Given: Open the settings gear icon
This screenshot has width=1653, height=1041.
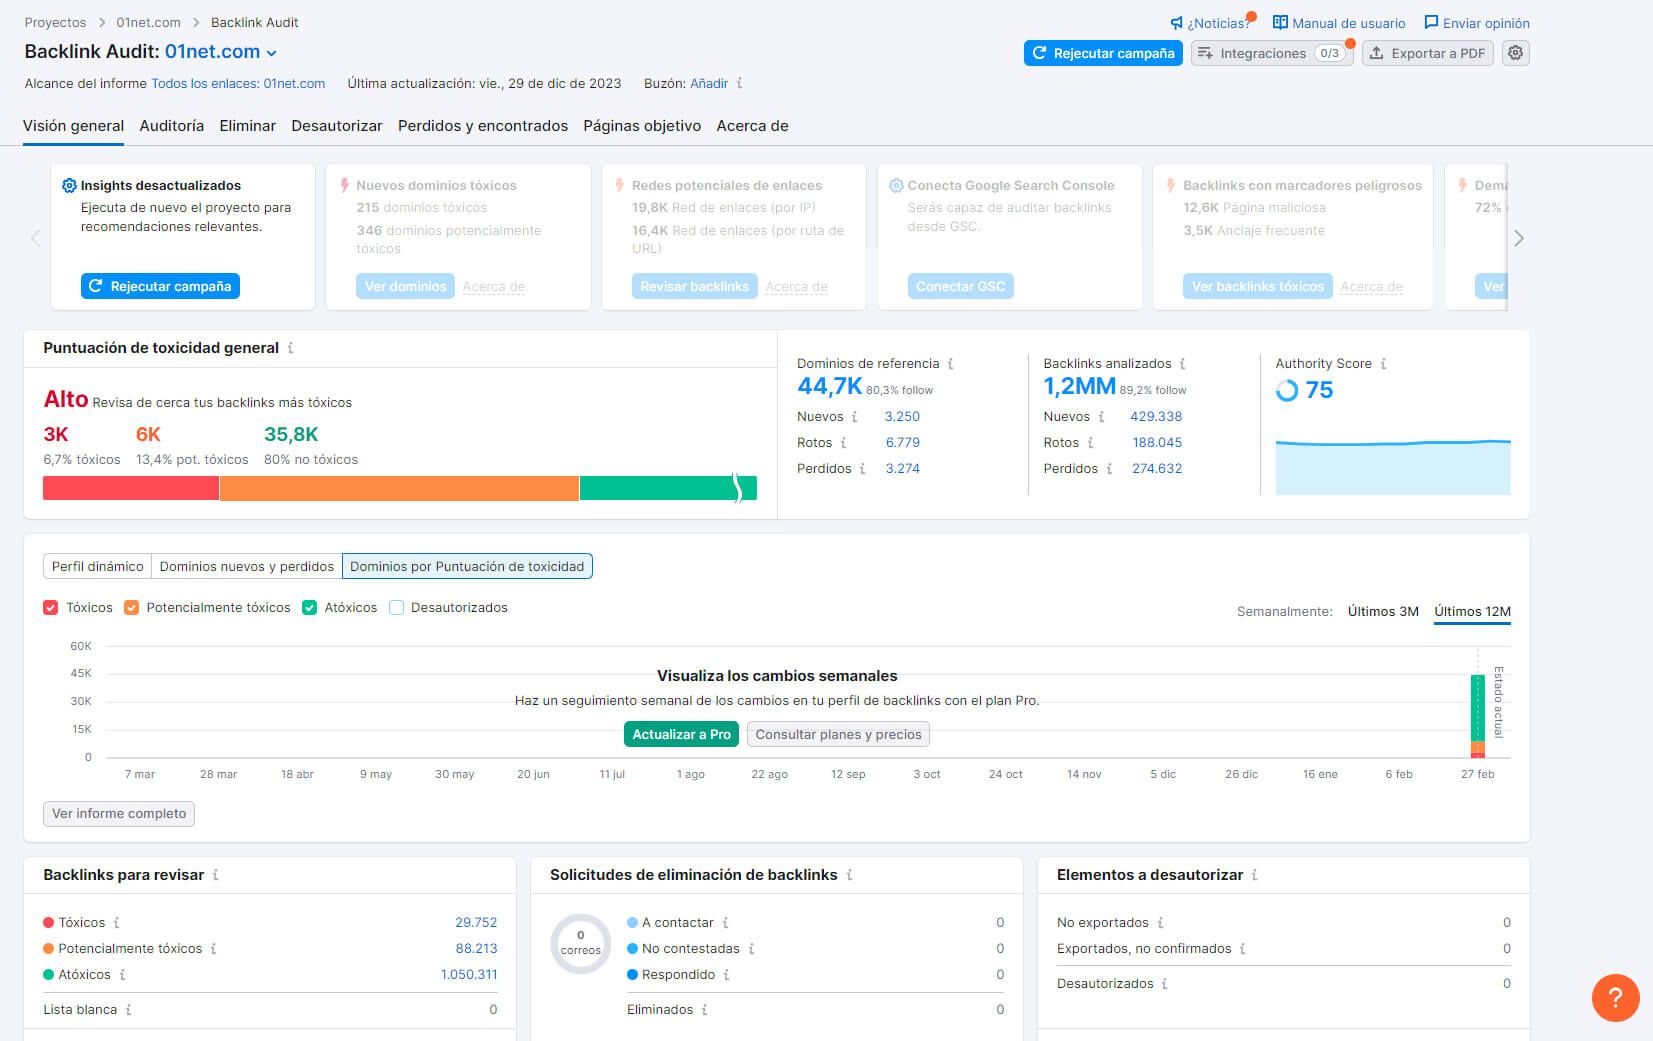Looking at the screenshot, I should pyautogui.click(x=1515, y=53).
